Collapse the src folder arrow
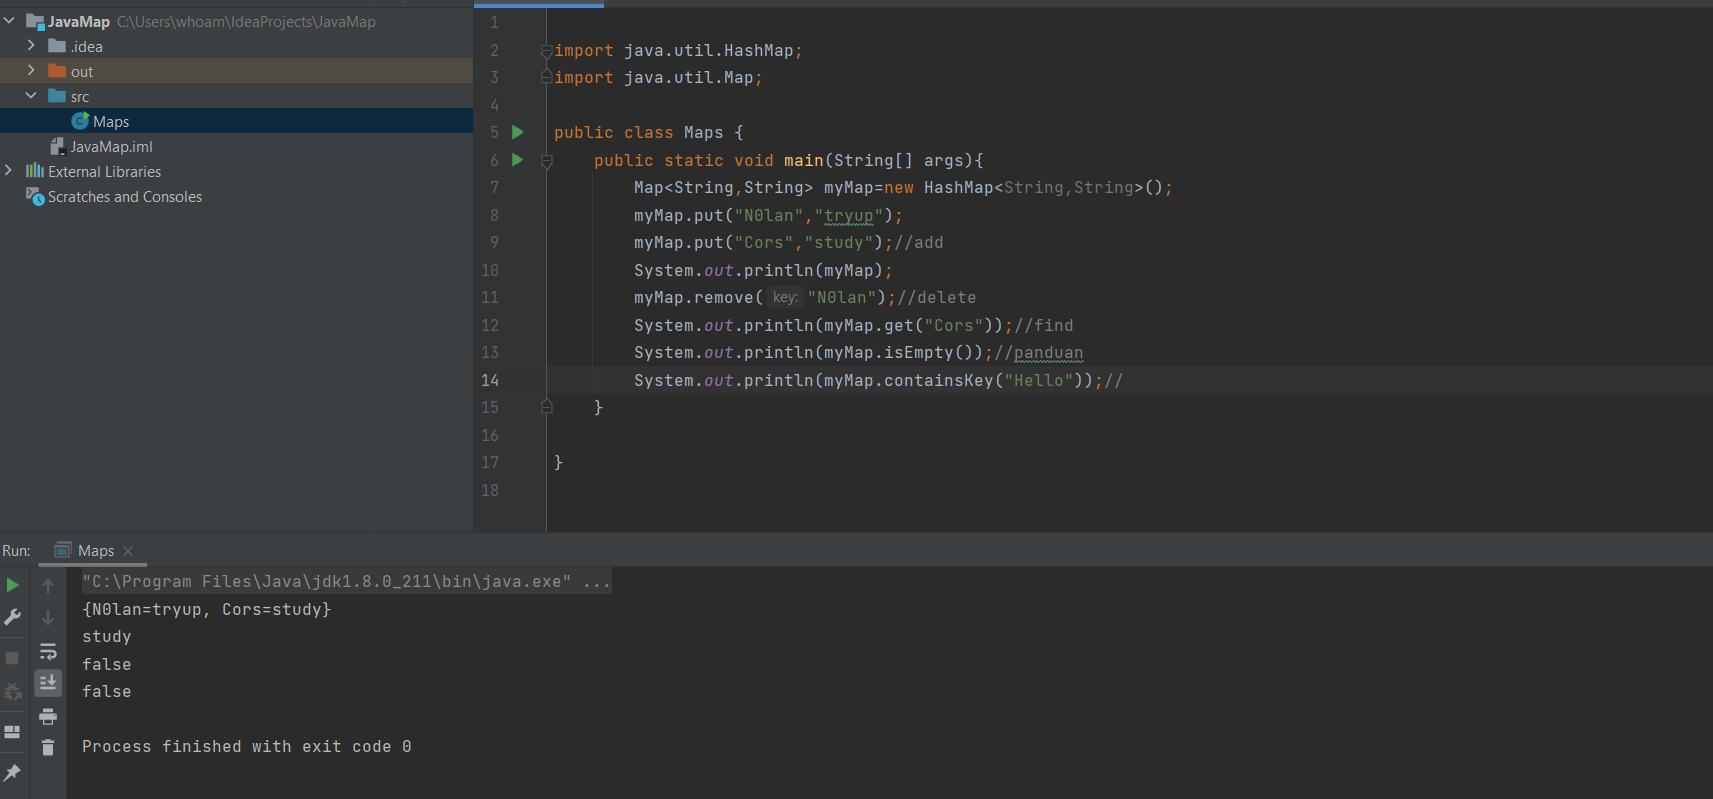This screenshot has height=799, width=1713. click(x=31, y=96)
